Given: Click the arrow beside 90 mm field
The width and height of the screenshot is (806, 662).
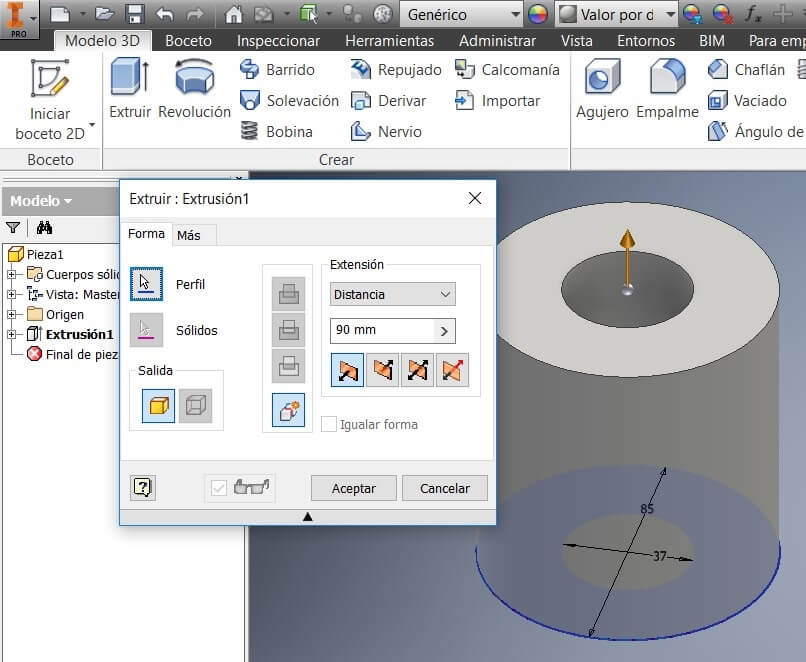Looking at the screenshot, I should (x=445, y=331).
